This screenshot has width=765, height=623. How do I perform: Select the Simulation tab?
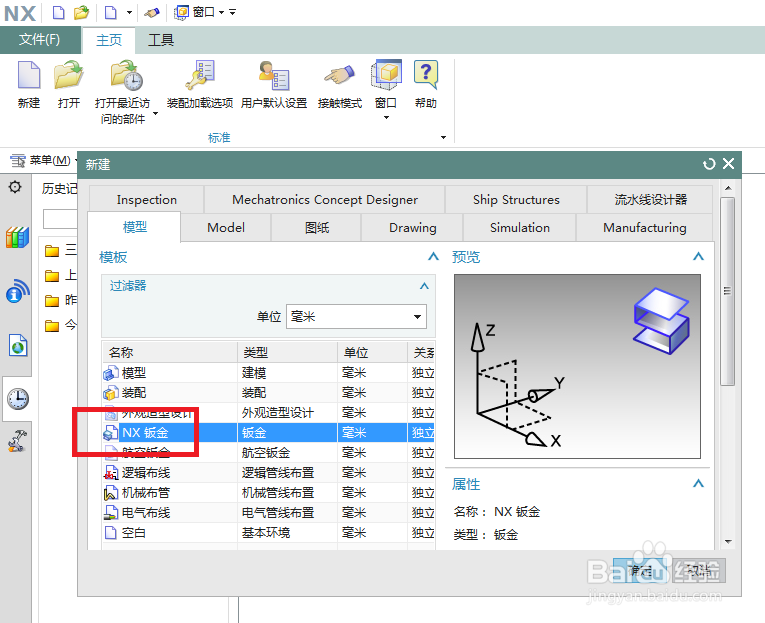click(520, 227)
